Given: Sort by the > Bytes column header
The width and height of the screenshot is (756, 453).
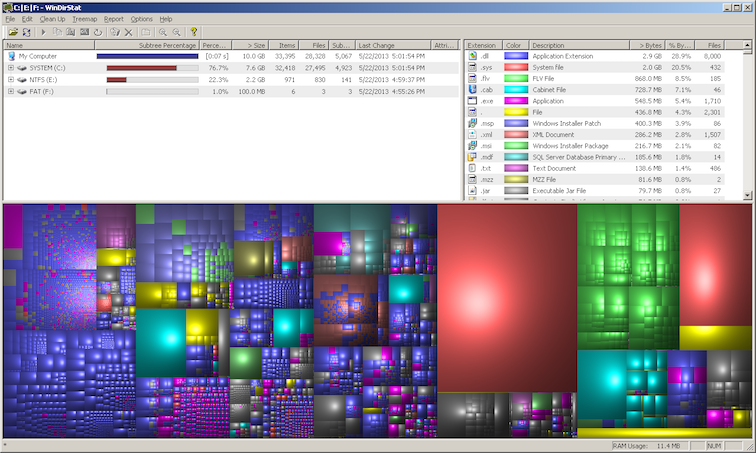Looking at the screenshot, I should pyautogui.click(x=648, y=45).
